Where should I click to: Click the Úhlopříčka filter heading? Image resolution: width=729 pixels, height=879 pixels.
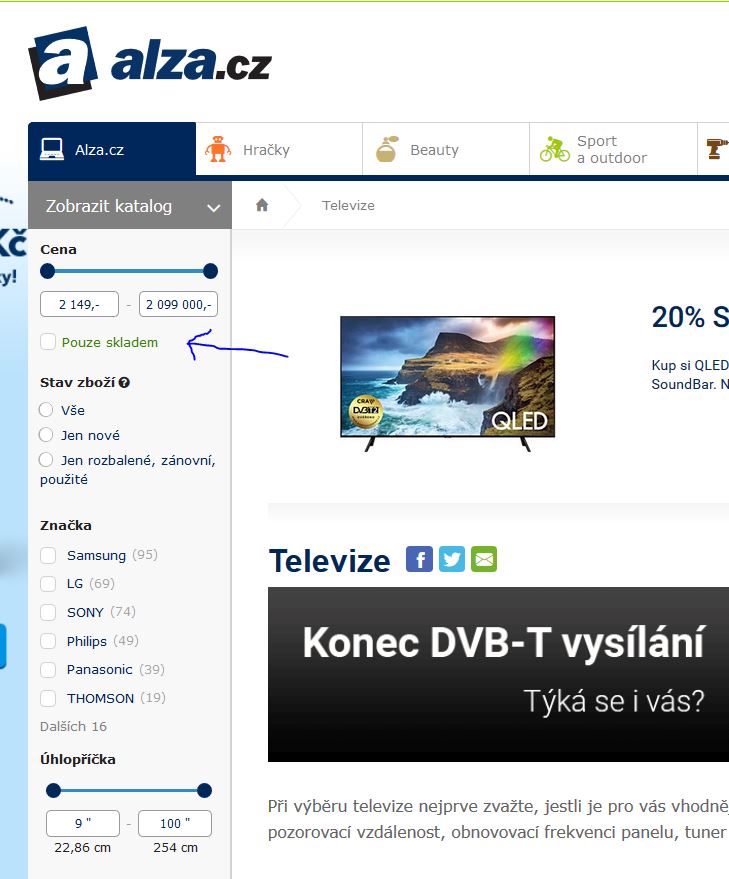click(x=78, y=760)
